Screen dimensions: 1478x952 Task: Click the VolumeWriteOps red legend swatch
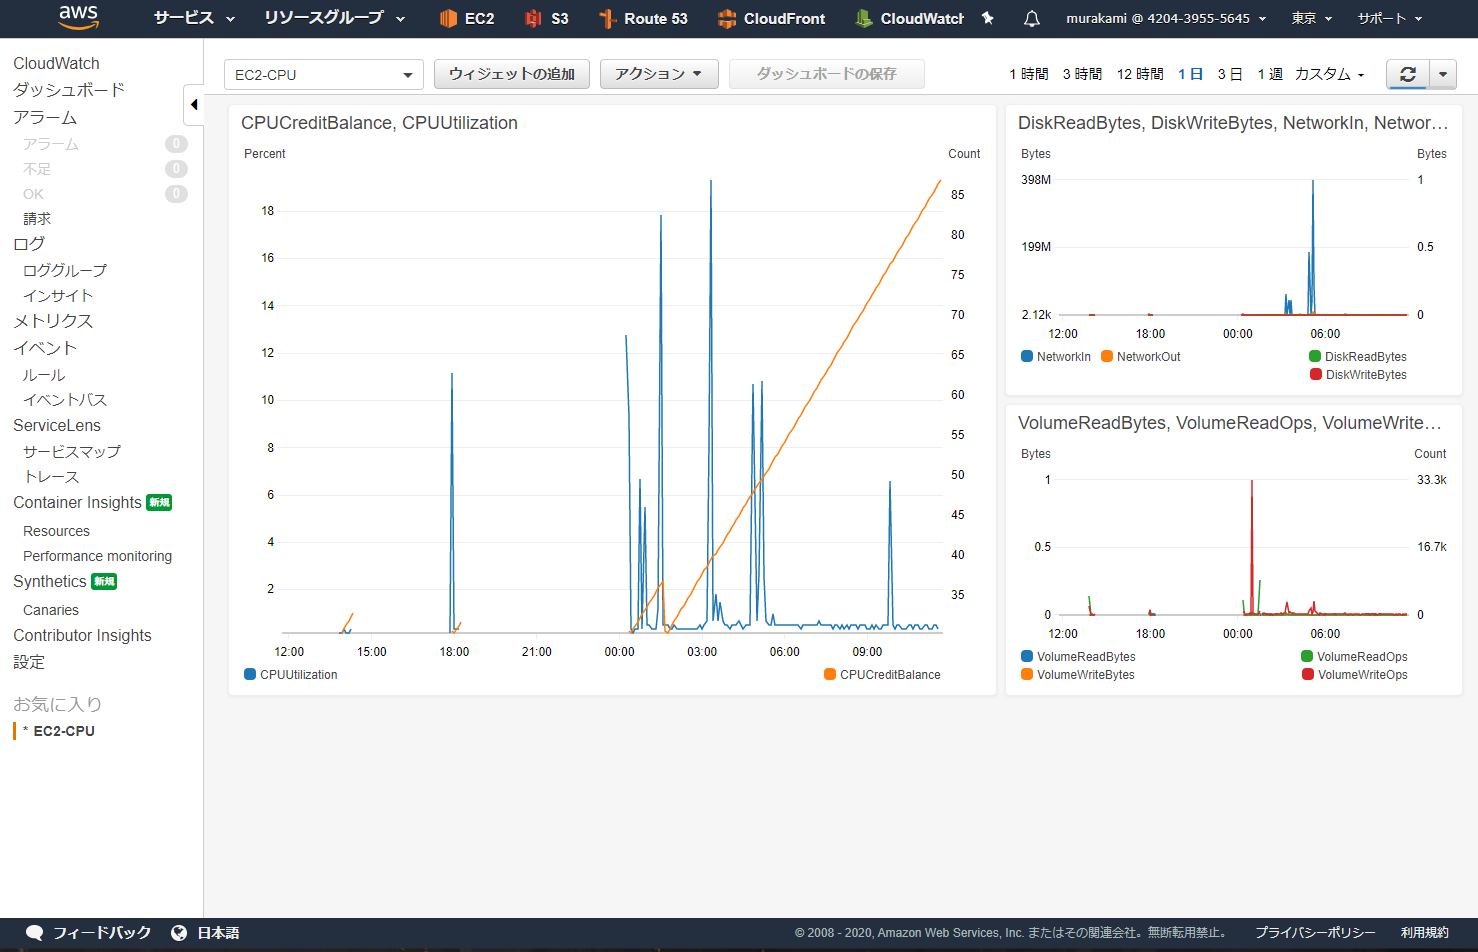(x=1308, y=675)
